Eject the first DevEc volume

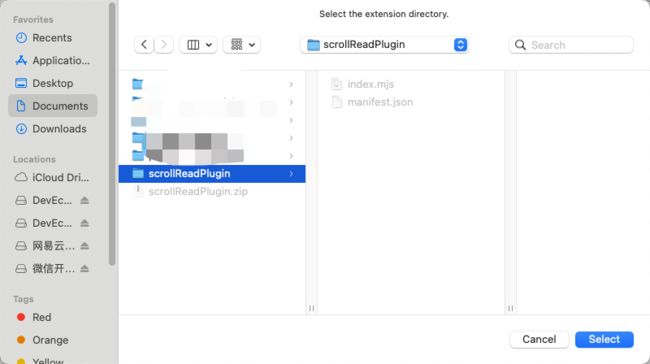[85, 200]
